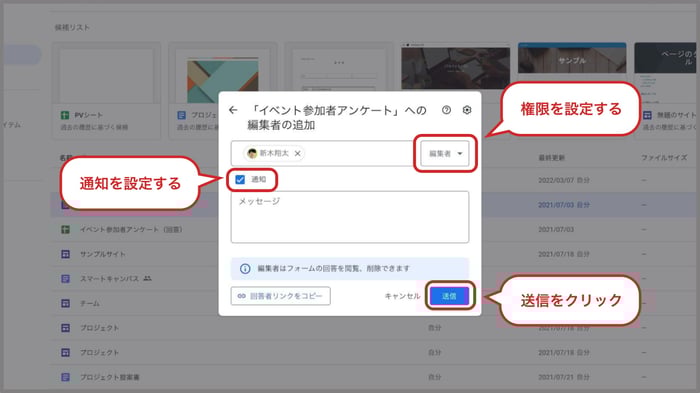Click the 新木翔太 avatar chip
The width and height of the screenshot is (700, 393).
274,153
